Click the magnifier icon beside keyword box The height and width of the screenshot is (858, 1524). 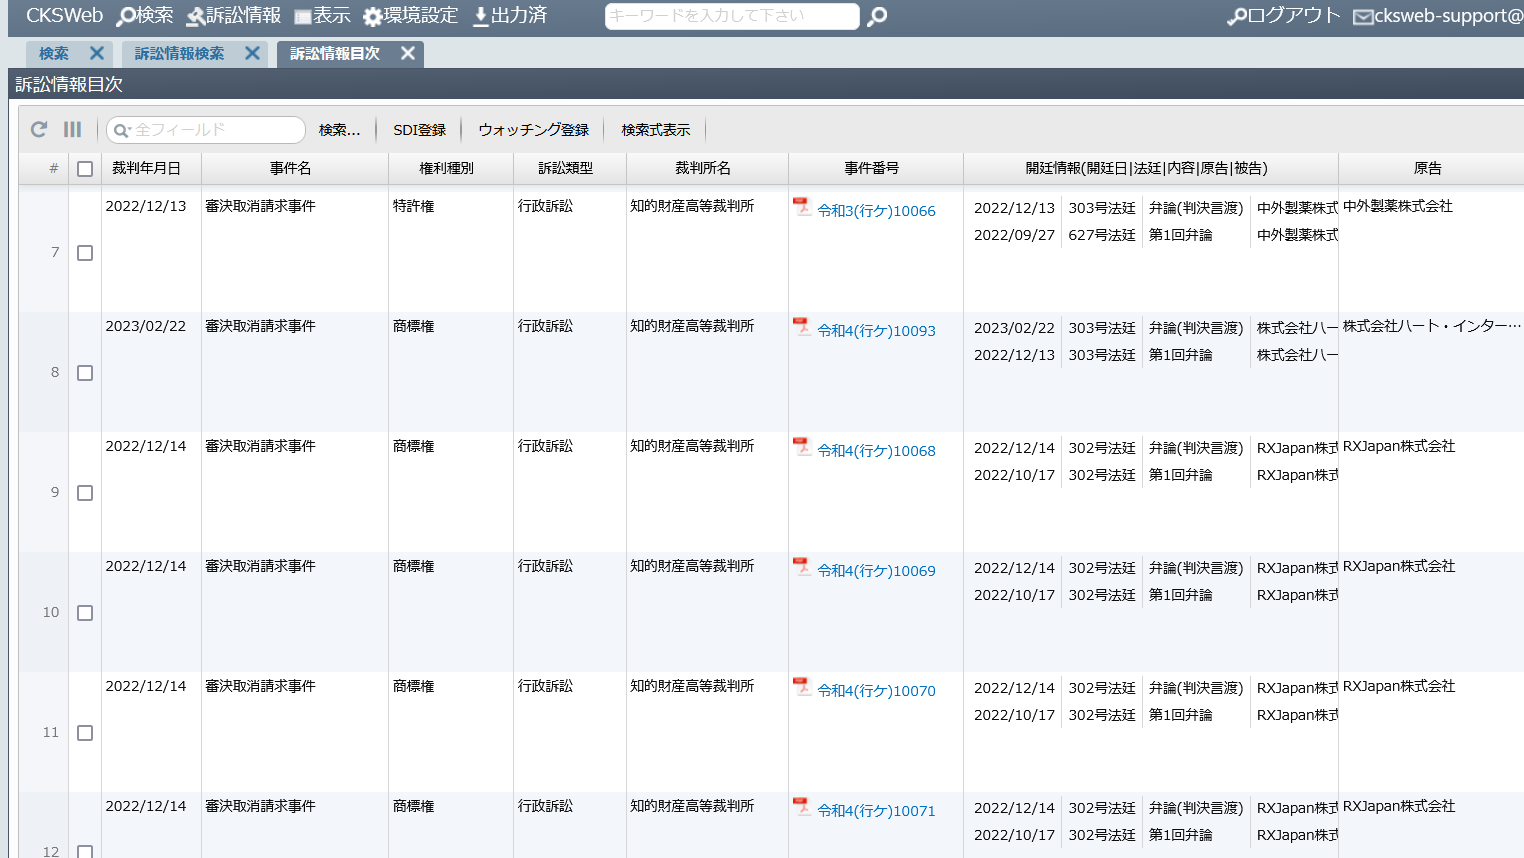(x=877, y=17)
